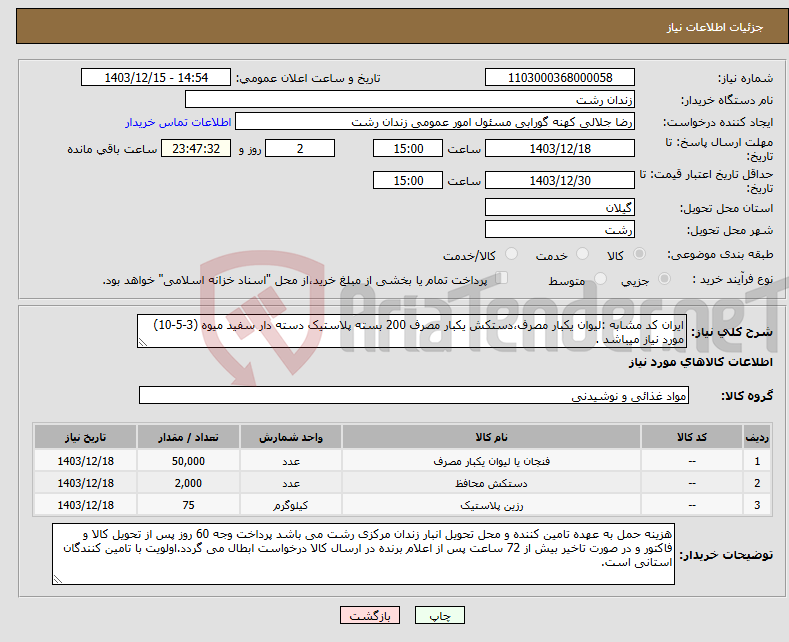Click the price validity date 1403/12/30 field
Image resolution: width=789 pixels, height=642 pixels.
pos(560,180)
